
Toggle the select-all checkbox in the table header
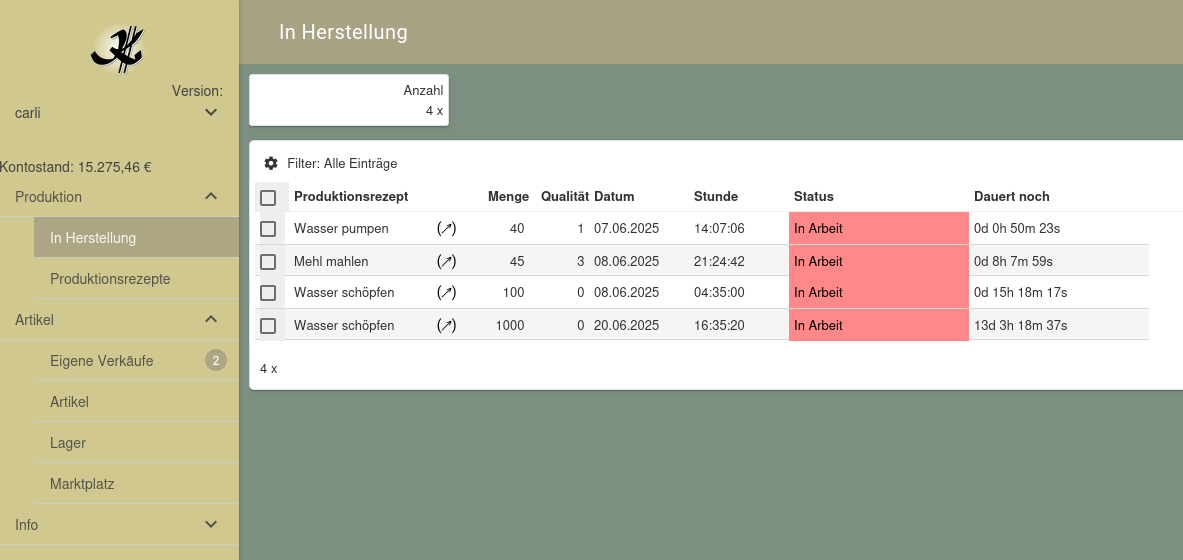pyautogui.click(x=268, y=198)
